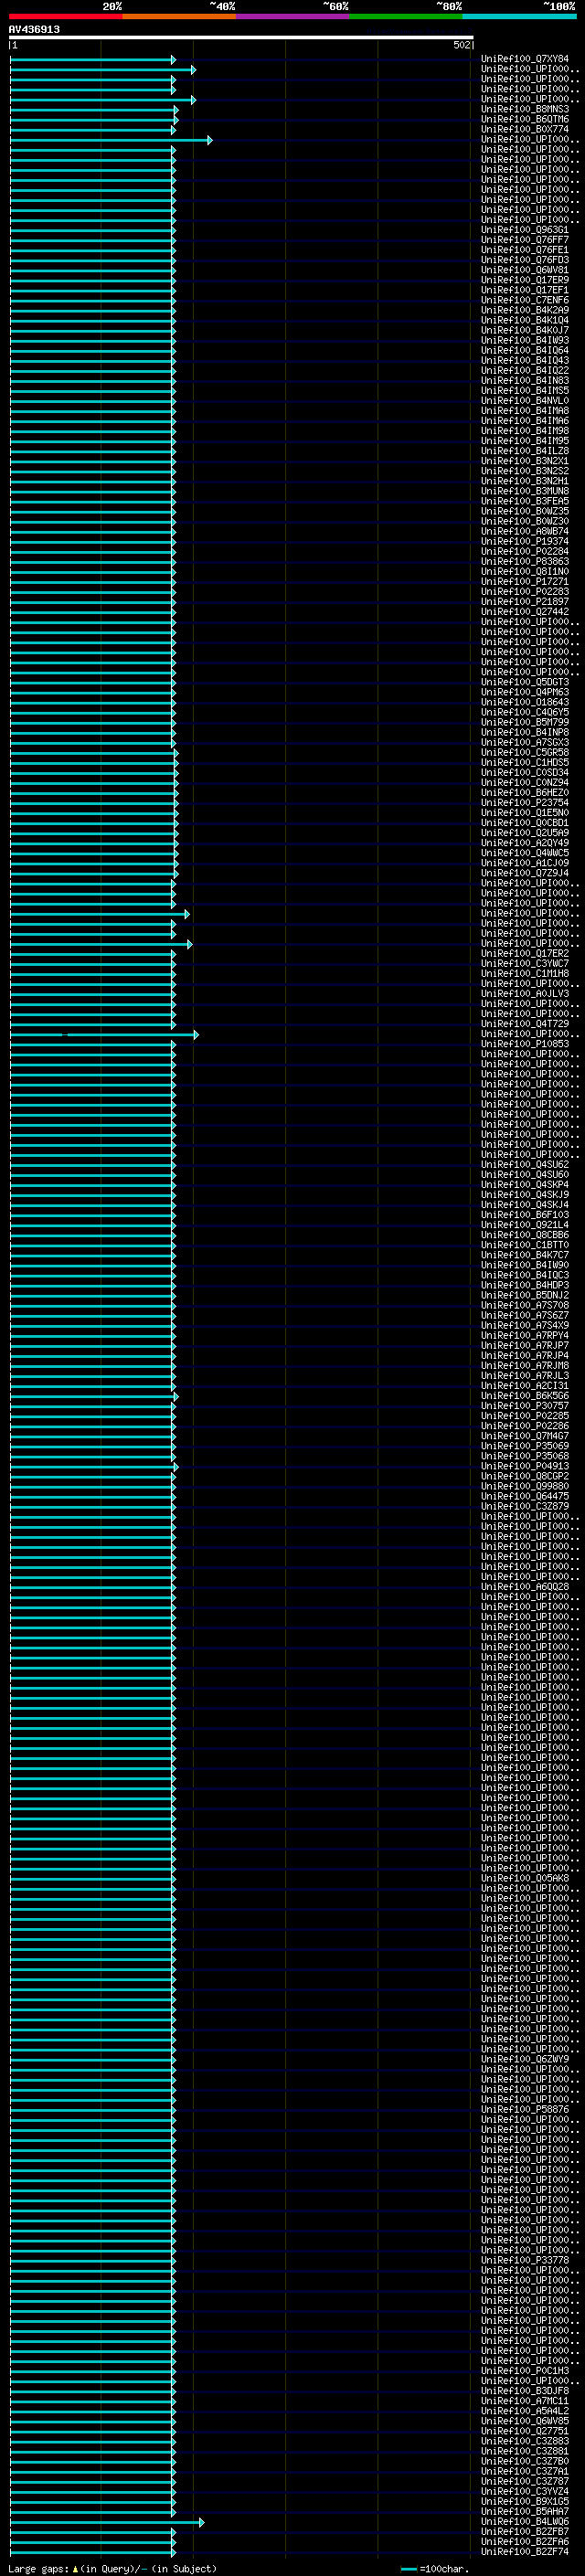Select hit UniRef100_P17271
The image size is (585, 2576).
[x=525, y=582]
